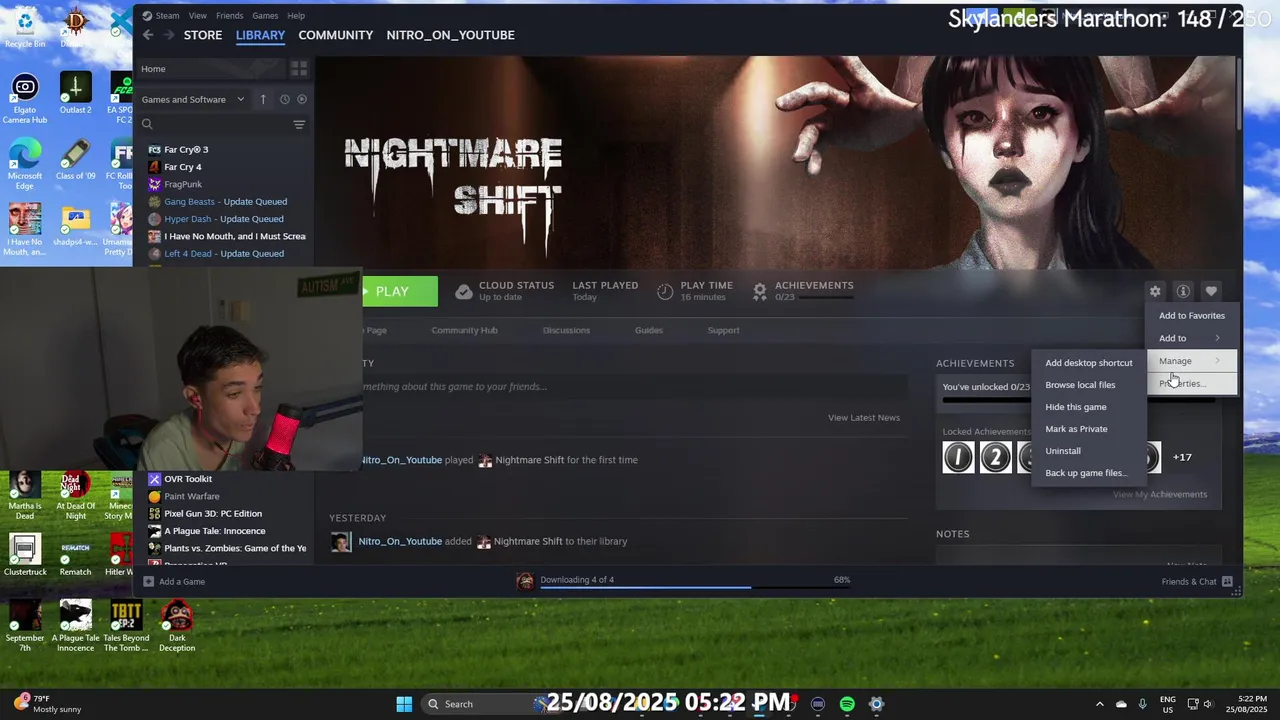This screenshot has height=720, width=1280.
Task: Click the sort ascending arrow in sidebar
Action: tap(263, 99)
